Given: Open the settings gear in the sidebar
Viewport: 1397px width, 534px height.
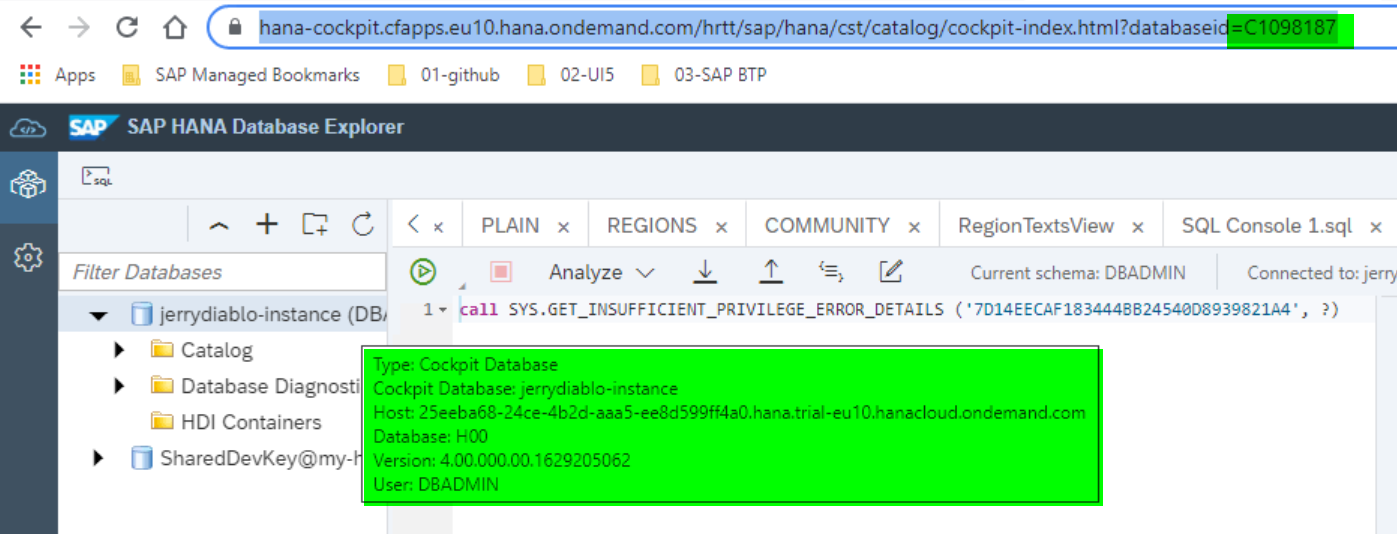Looking at the screenshot, I should (x=28, y=258).
